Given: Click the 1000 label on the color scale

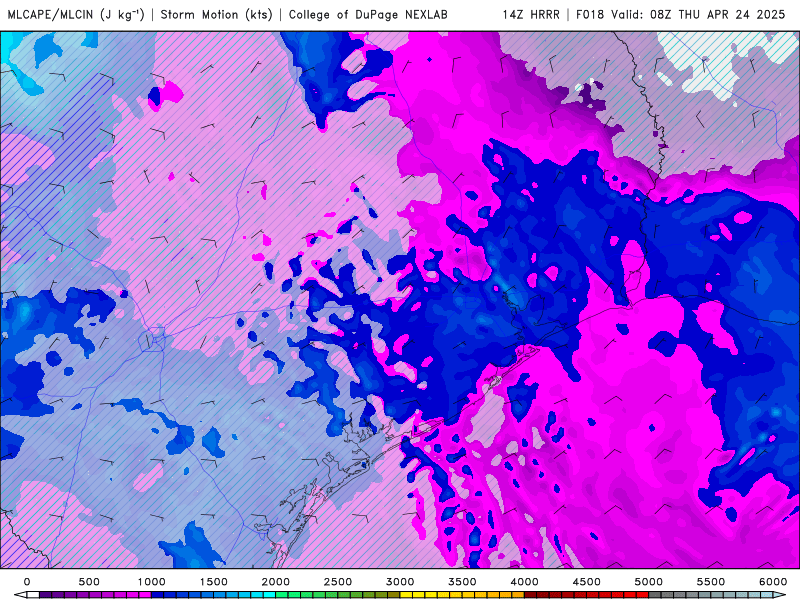Looking at the screenshot, I should 152,582.
